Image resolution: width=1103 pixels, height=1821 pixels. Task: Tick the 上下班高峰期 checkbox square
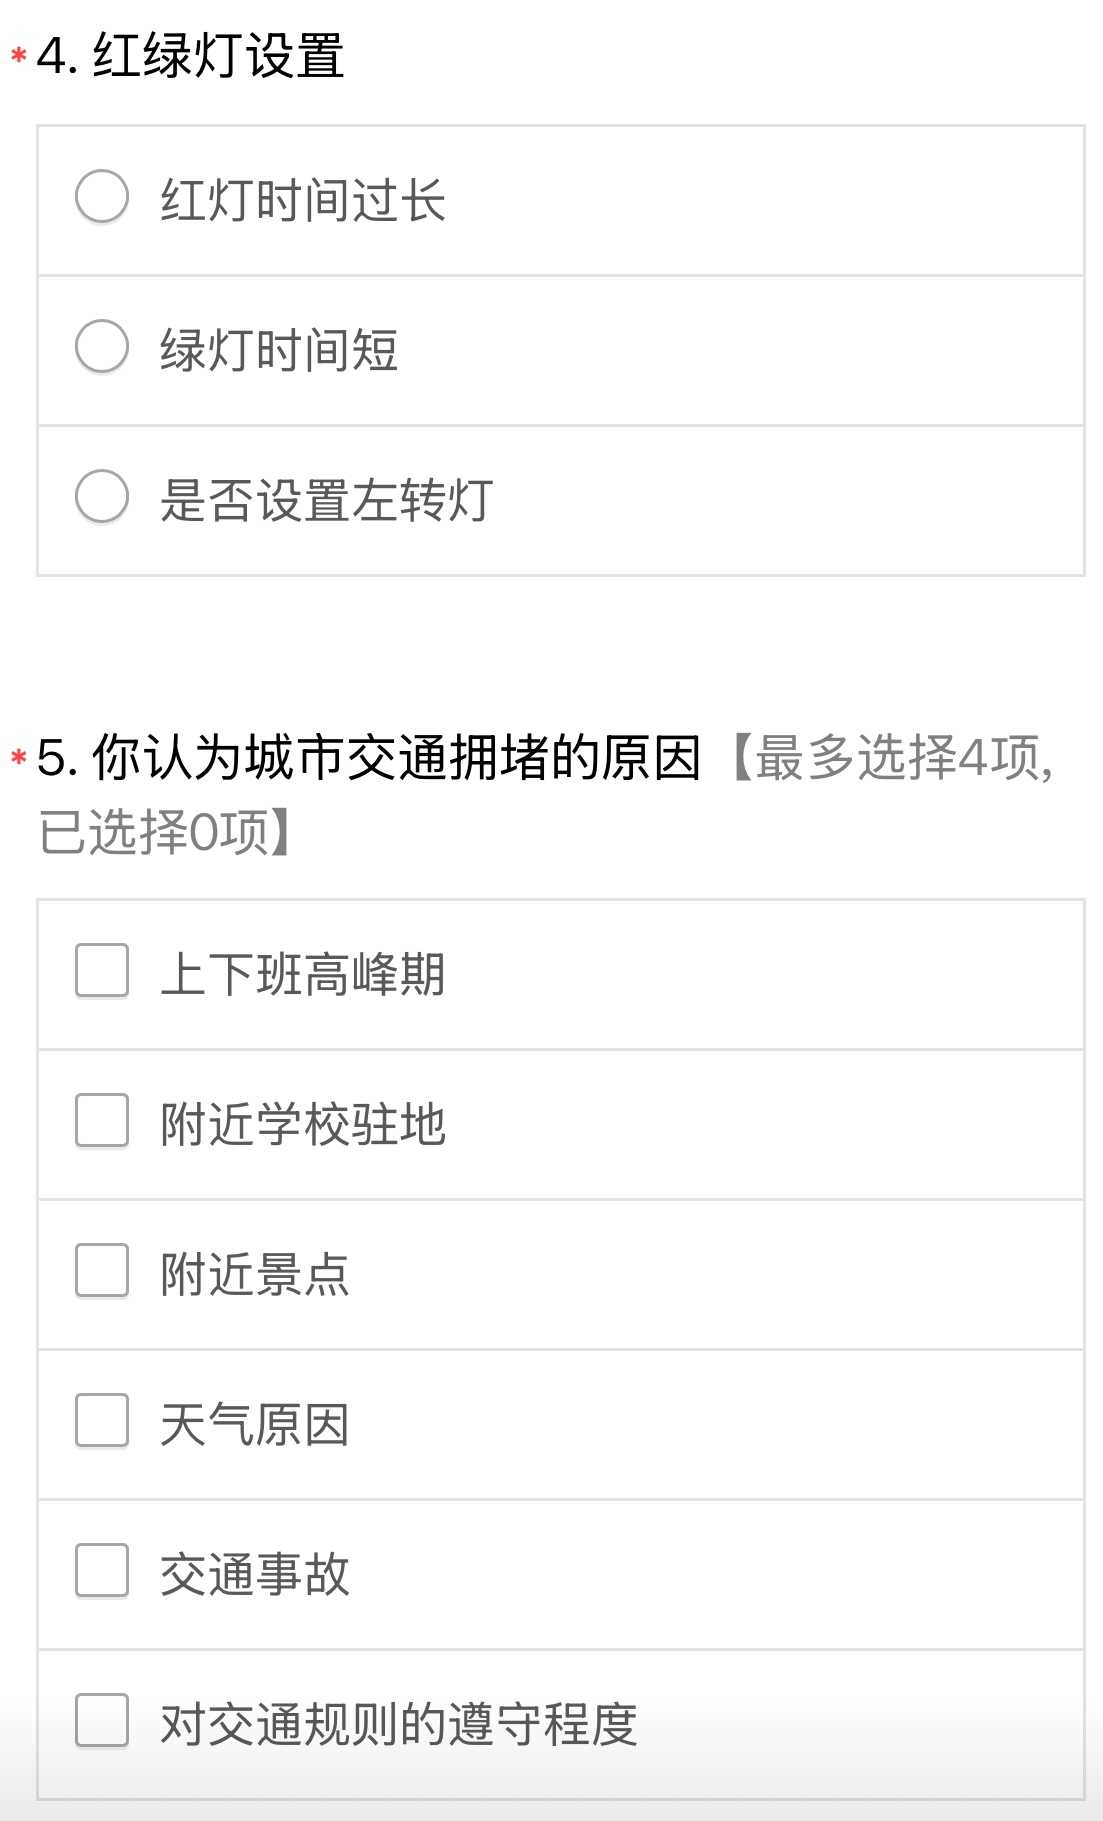tap(102, 970)
